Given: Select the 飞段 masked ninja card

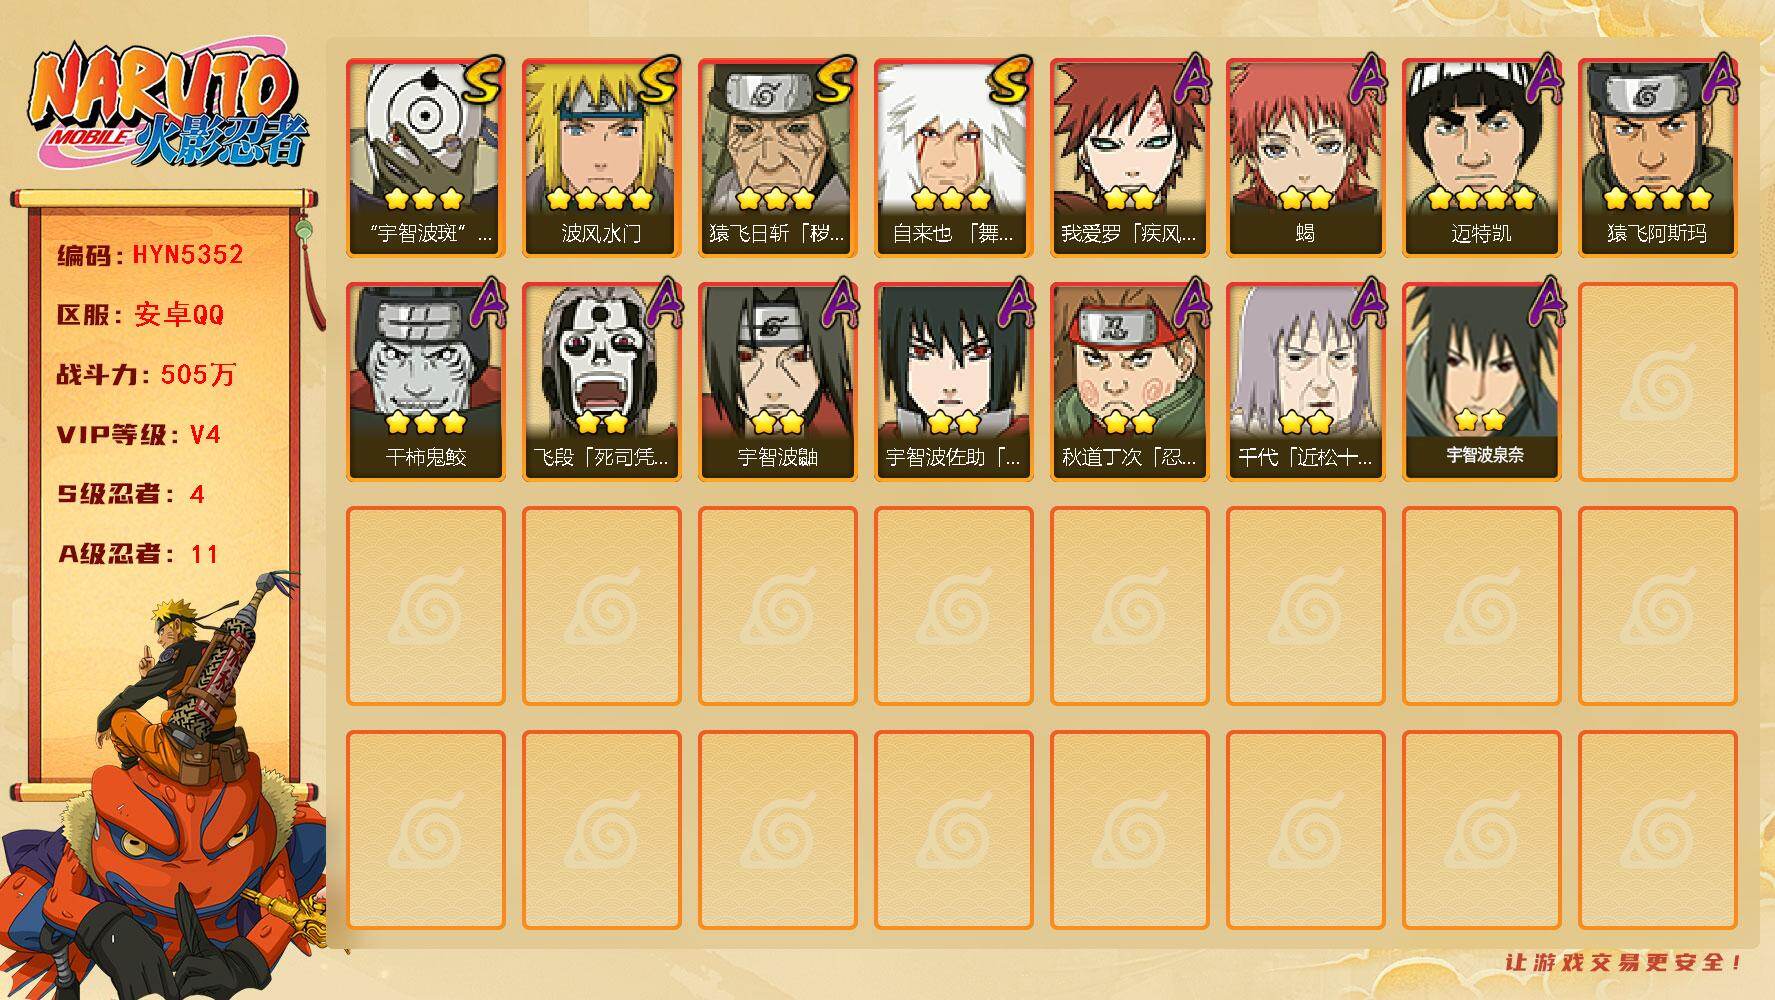Looking at the screenshot, I should (602, 382).
